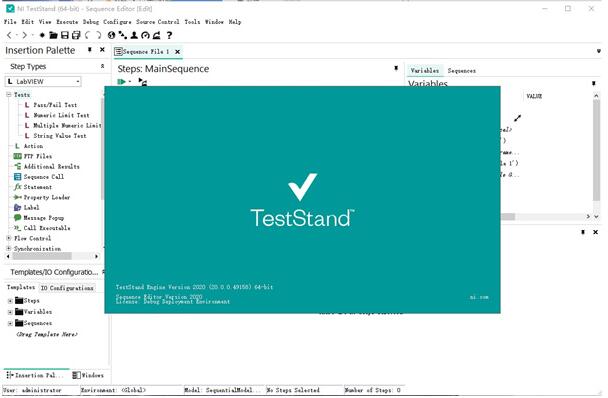Close the lower-right pane

click(596, 232)
